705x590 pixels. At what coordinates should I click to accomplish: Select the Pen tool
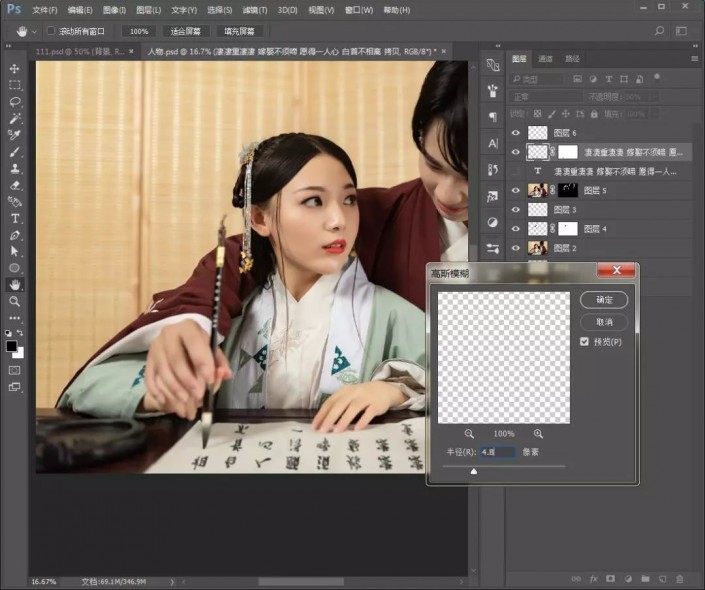click(14, 235)
